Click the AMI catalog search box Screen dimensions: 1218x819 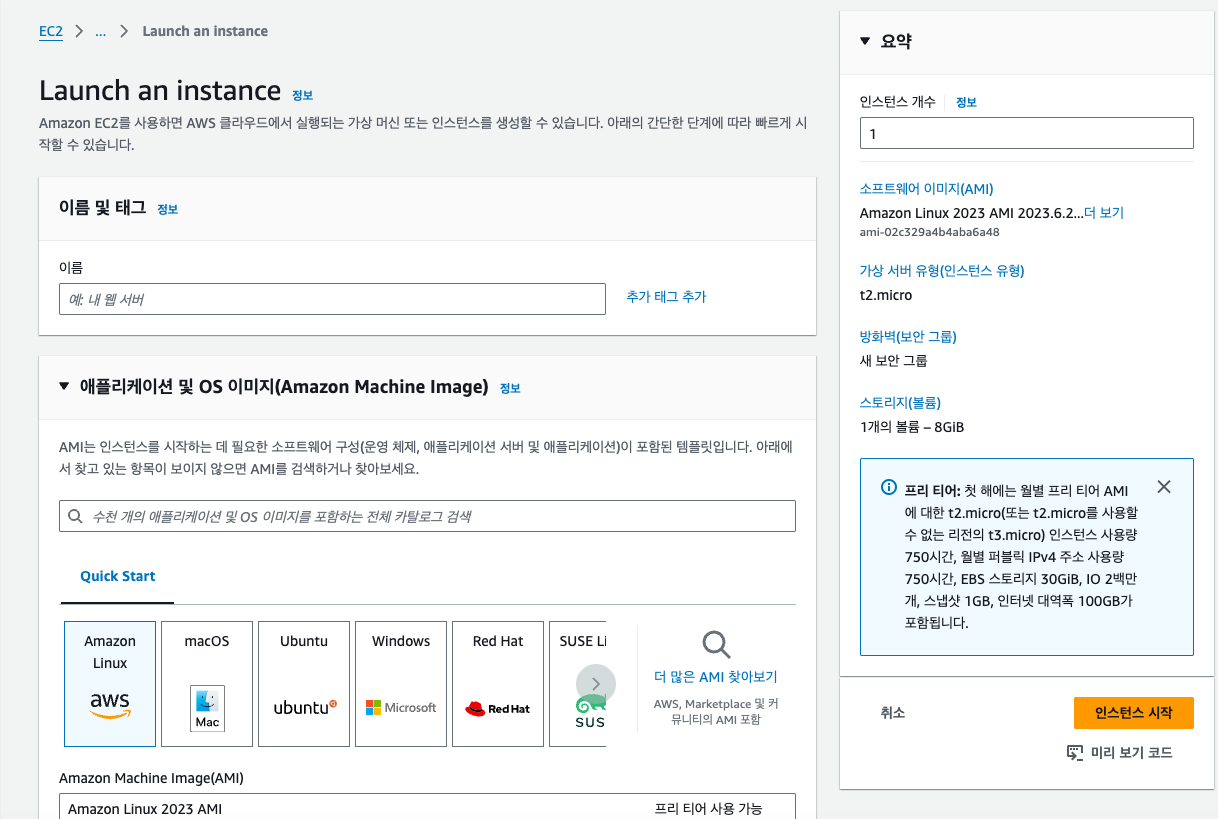tap(427, 516)
